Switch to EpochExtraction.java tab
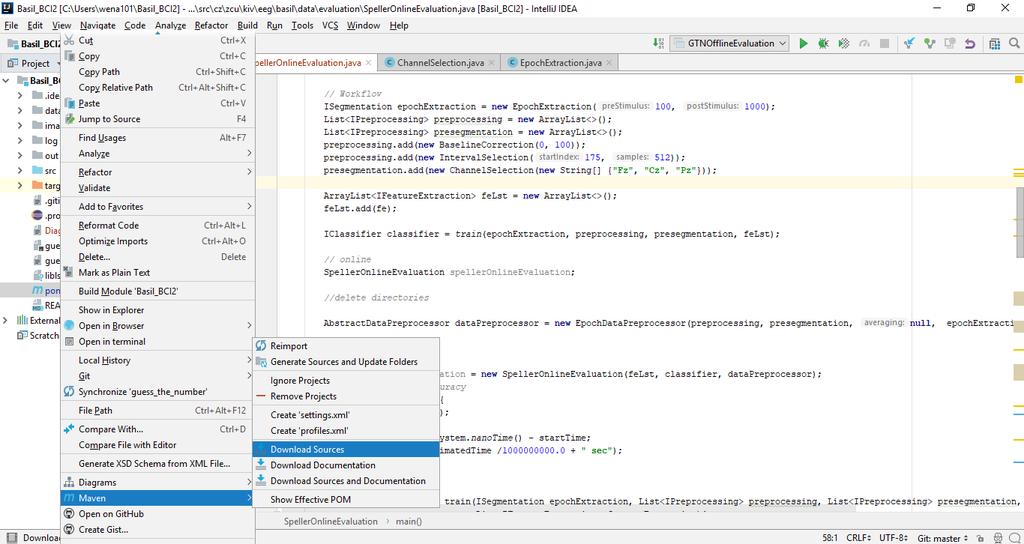 (x=560, y=63)
